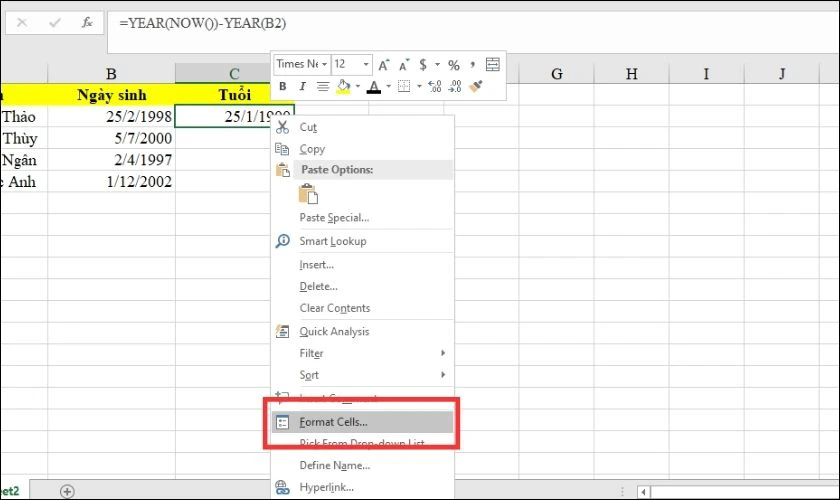Select Smart Lookup menu entry
Screen dimensions: 840x500
(362, 241)
